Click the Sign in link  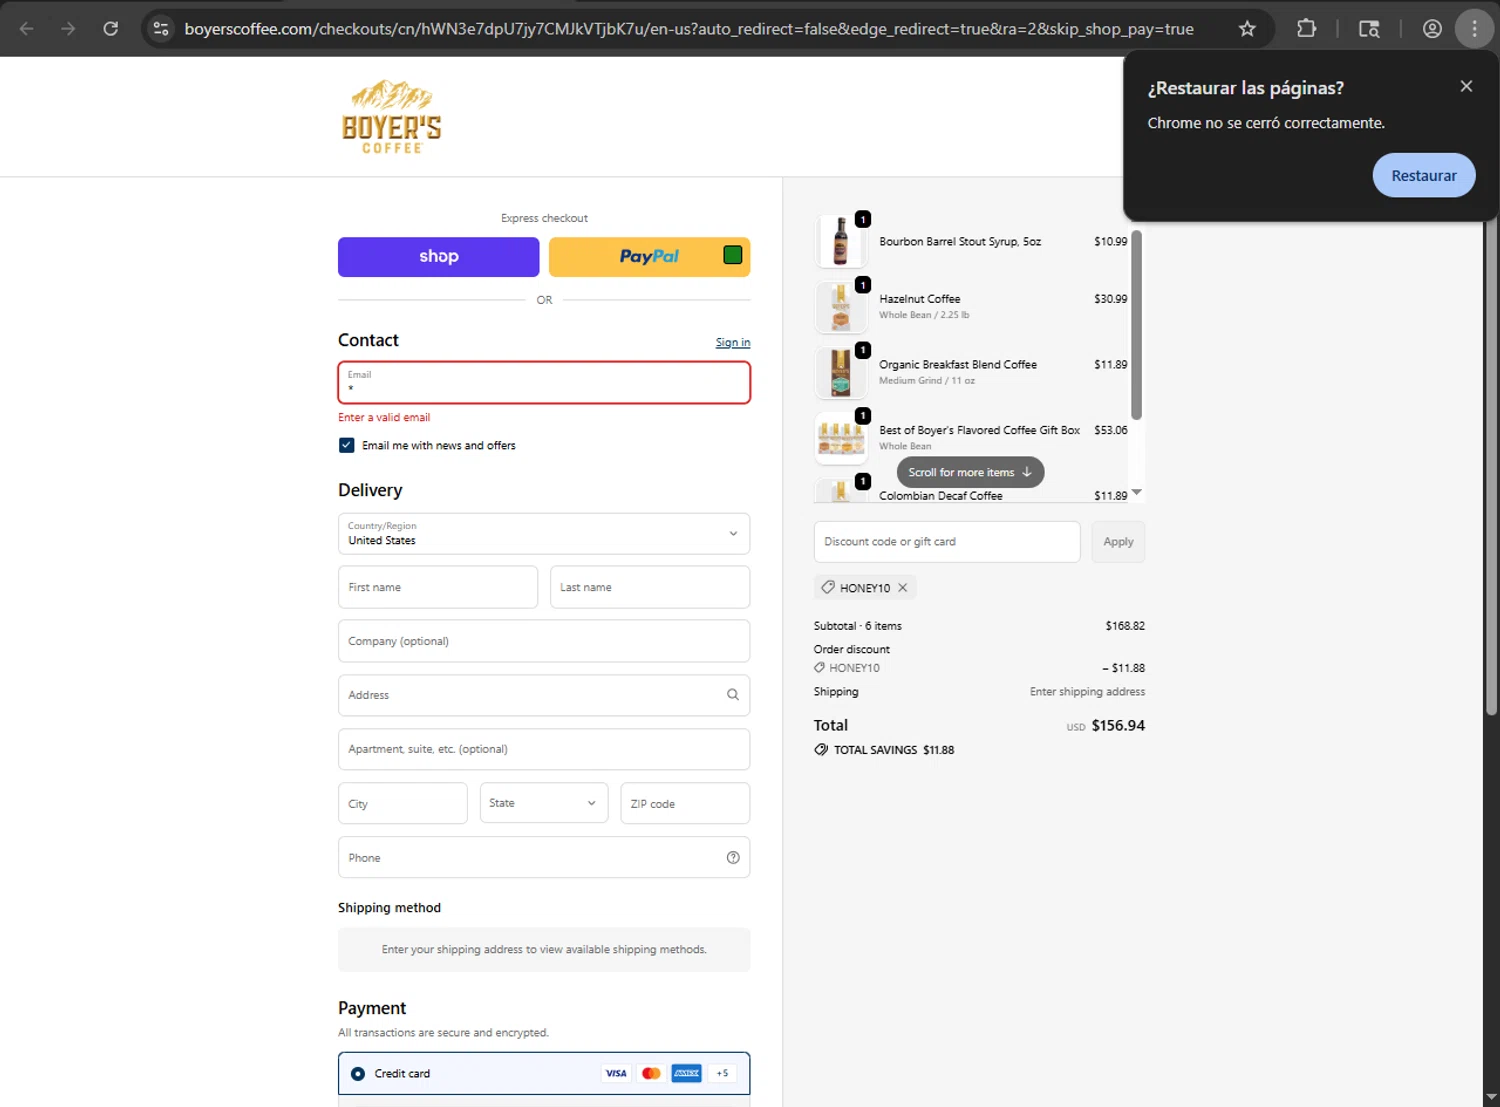[x=732, y=342]
